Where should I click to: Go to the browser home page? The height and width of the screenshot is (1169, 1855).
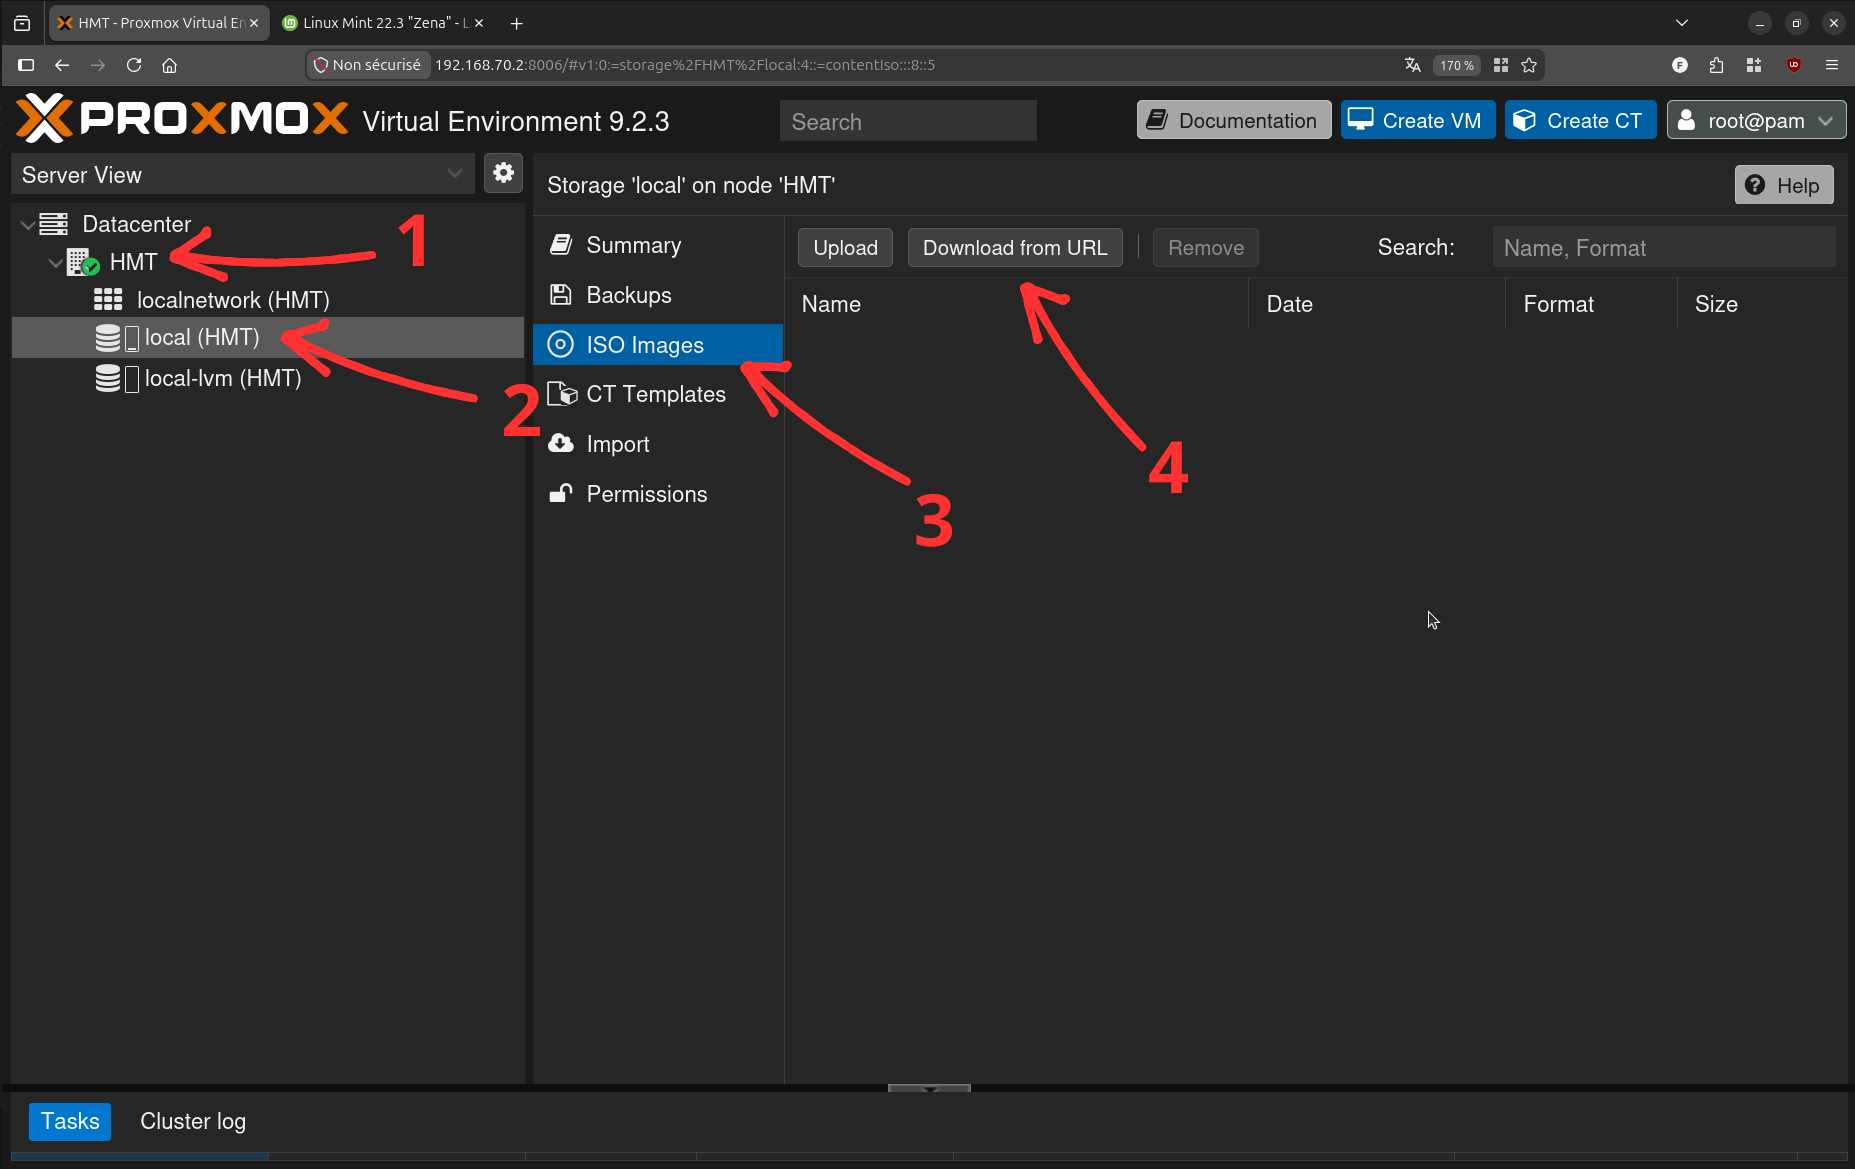point(170,65)
